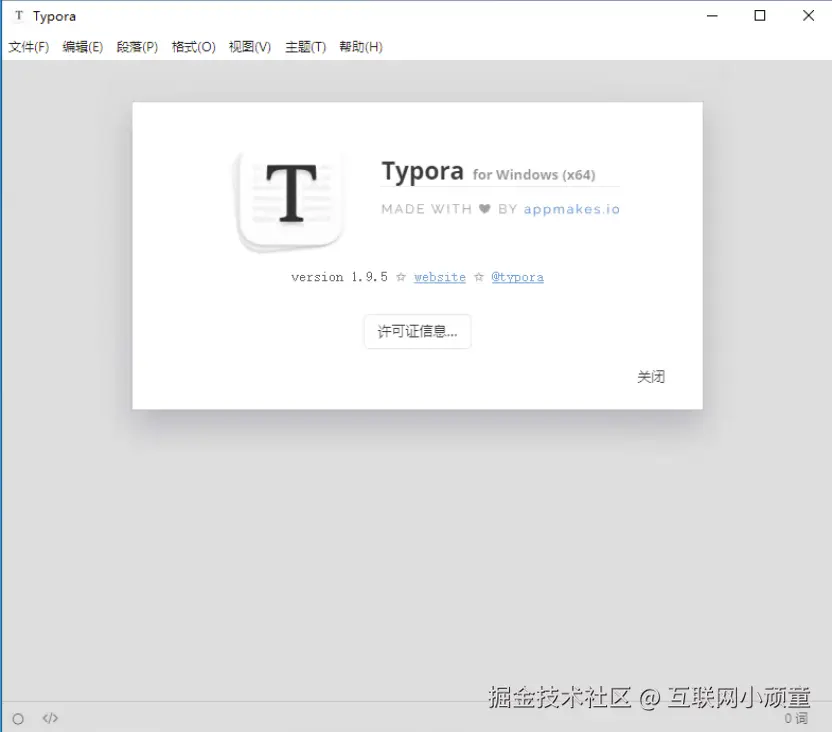
Task: Open the @typora link
Action: pyautogui.click(x=517, y=277)
